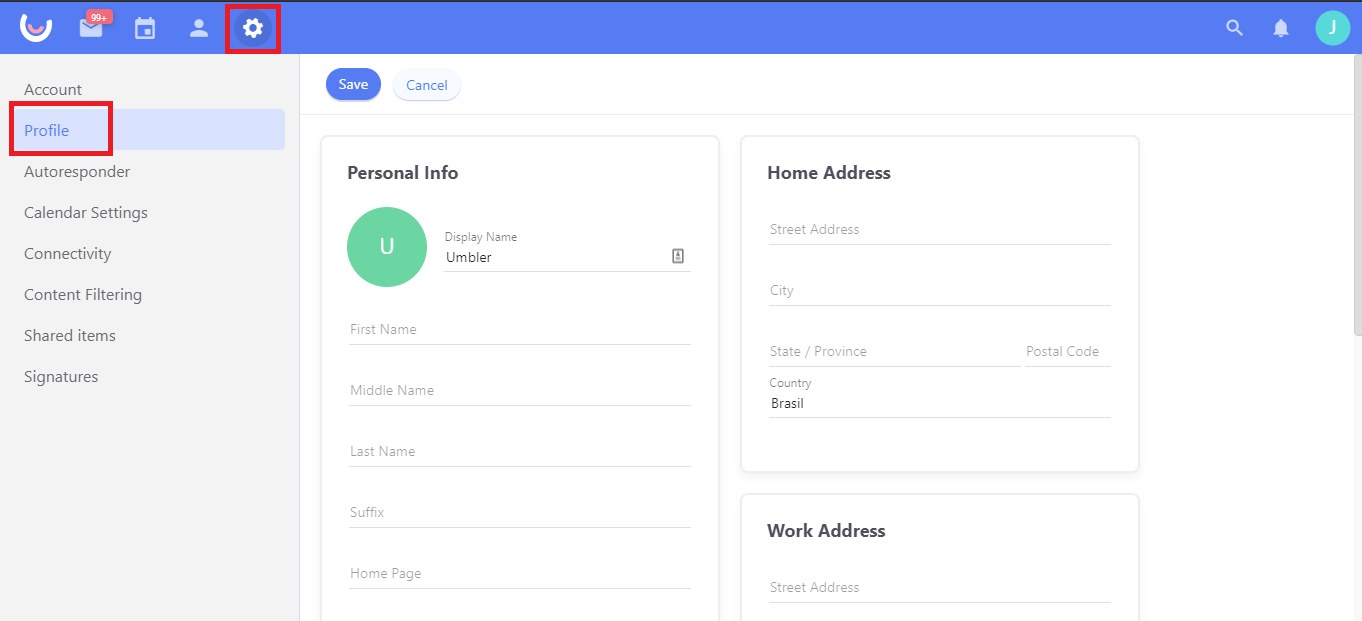Click the Umbler logo icon

(36, 28)
